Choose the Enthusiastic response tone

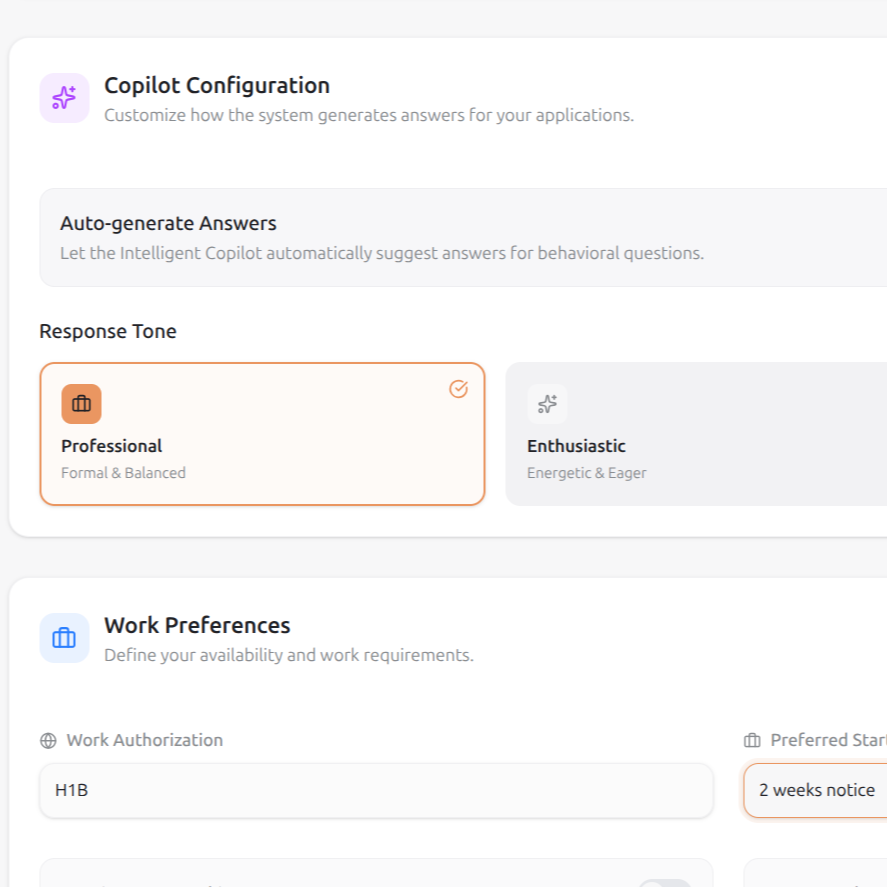(x=695, y=434)
